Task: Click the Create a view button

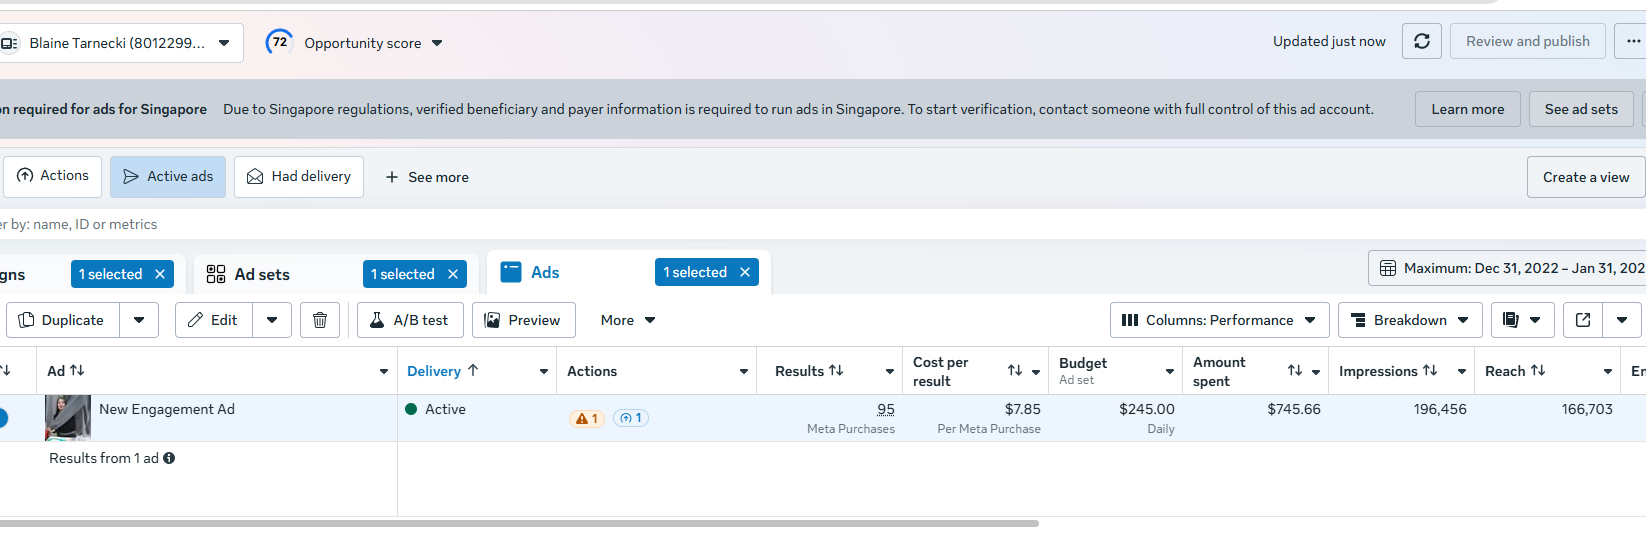Action: pyautogui.click(x=1586, y=177)
